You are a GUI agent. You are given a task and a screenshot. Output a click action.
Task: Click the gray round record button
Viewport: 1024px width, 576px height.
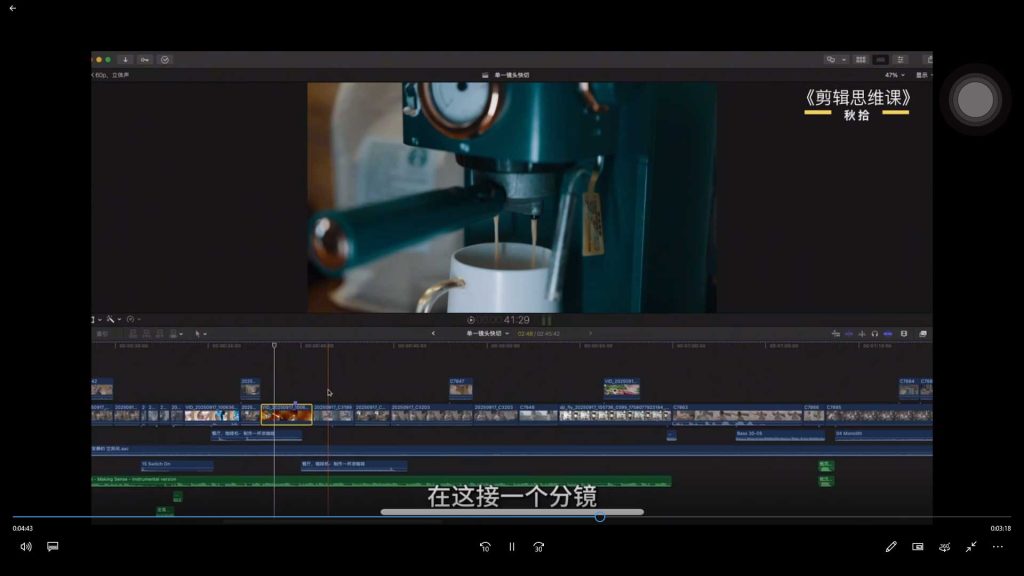click(x=975, y=100)
